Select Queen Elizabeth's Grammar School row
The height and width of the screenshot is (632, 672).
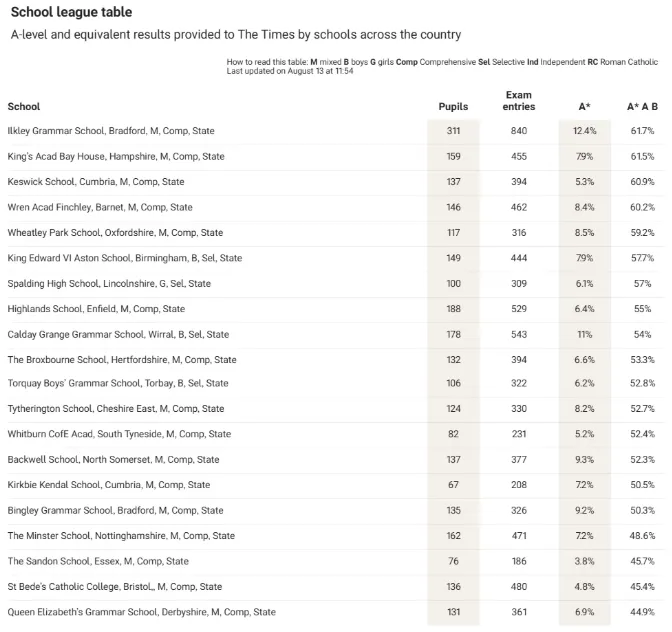click(x=336, y=612)
